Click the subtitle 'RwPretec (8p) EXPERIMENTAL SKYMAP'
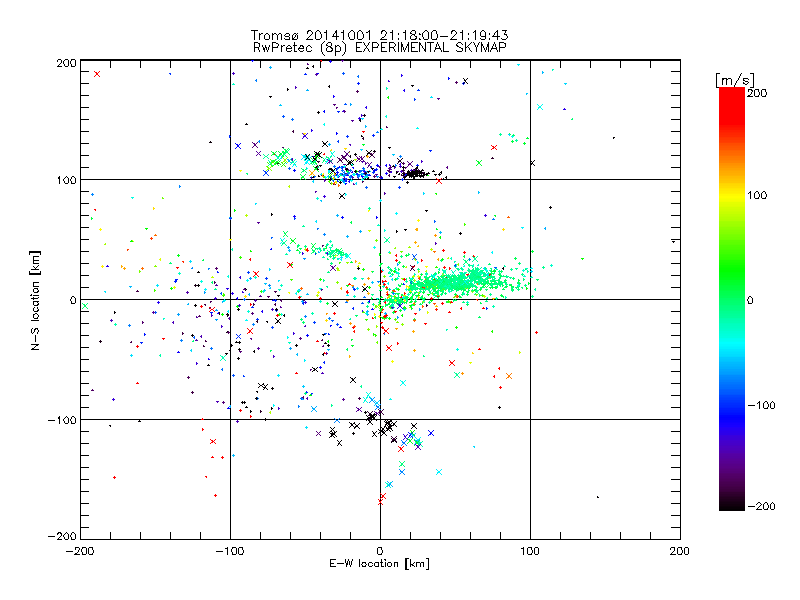 [379, 48]
